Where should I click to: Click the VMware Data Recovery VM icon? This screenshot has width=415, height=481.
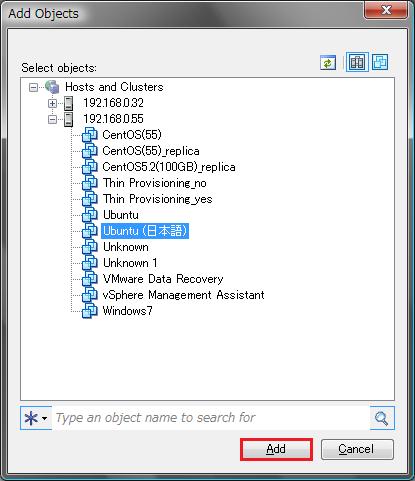pyautogui.click(x=90, y=279)
